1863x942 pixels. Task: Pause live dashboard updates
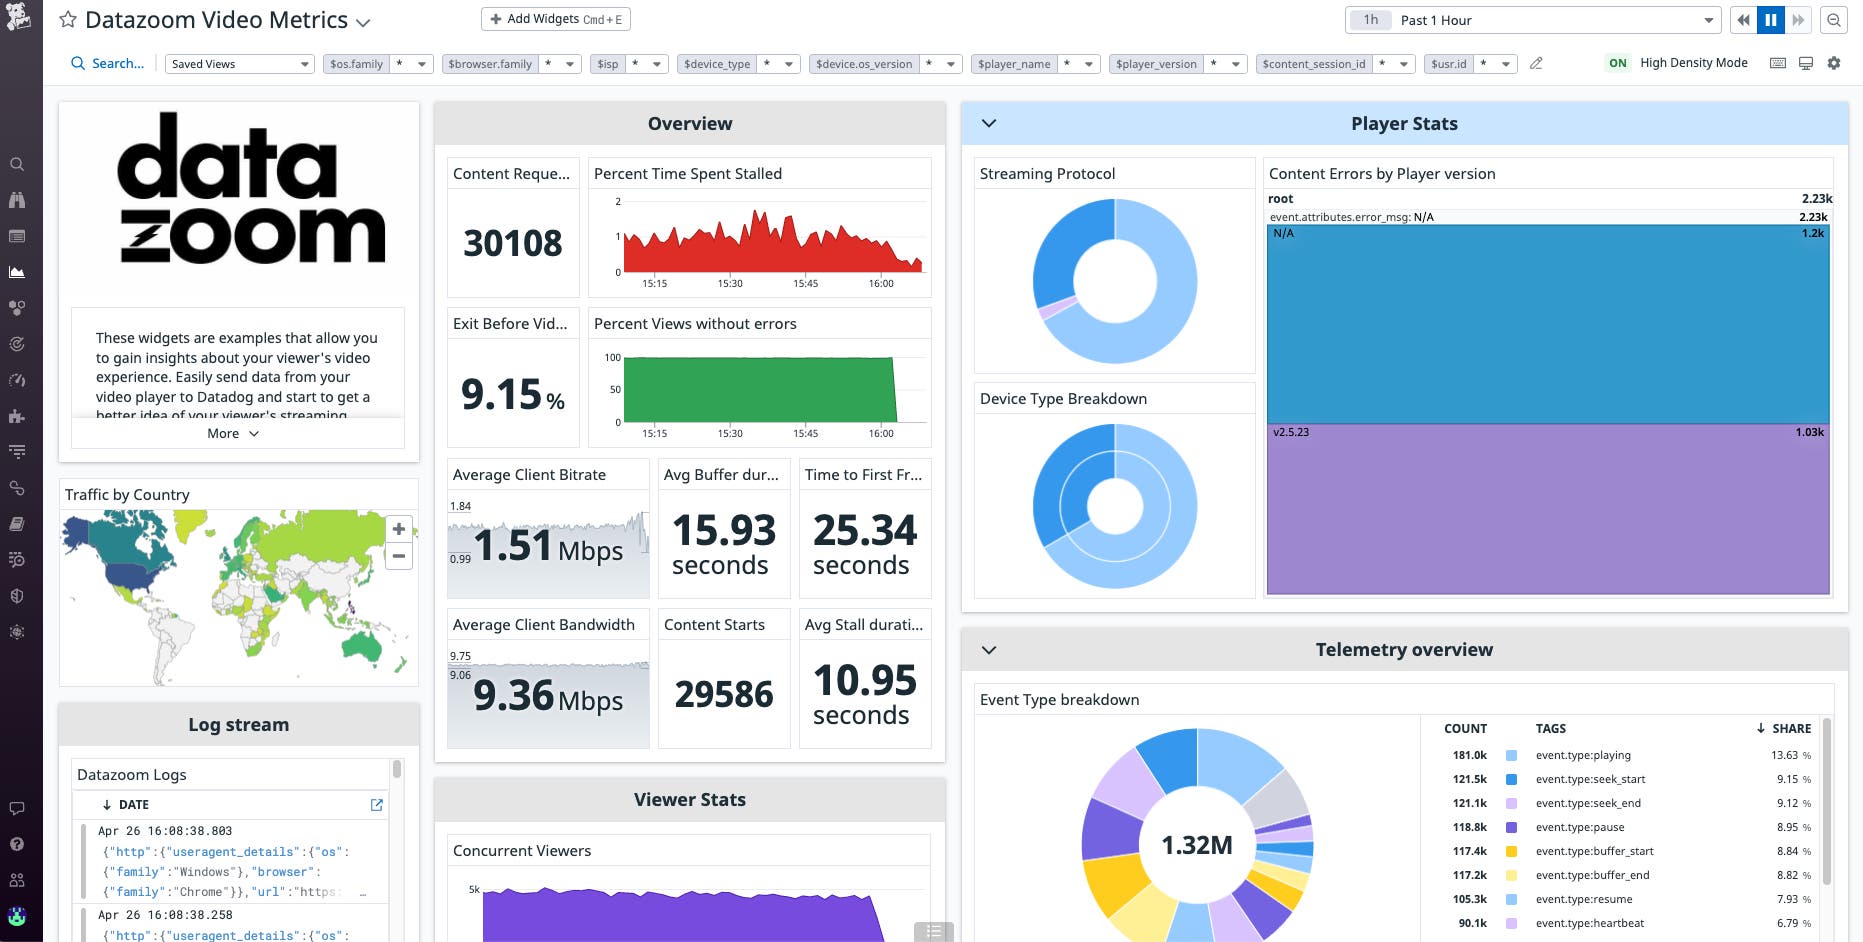[1770, 19]
